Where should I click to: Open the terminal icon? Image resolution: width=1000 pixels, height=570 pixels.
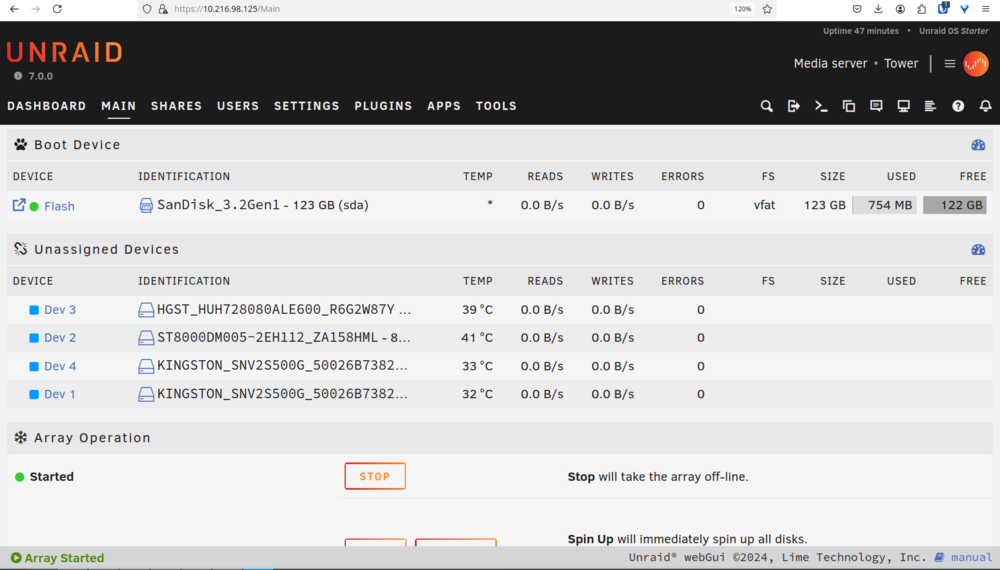tap(821, 106)
